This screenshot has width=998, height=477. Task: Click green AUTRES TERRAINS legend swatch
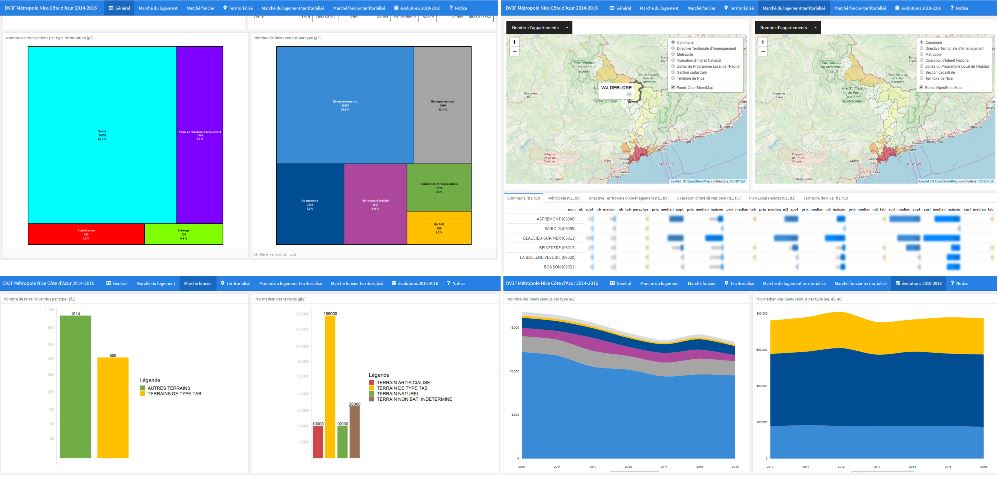(x=143, y=387)
